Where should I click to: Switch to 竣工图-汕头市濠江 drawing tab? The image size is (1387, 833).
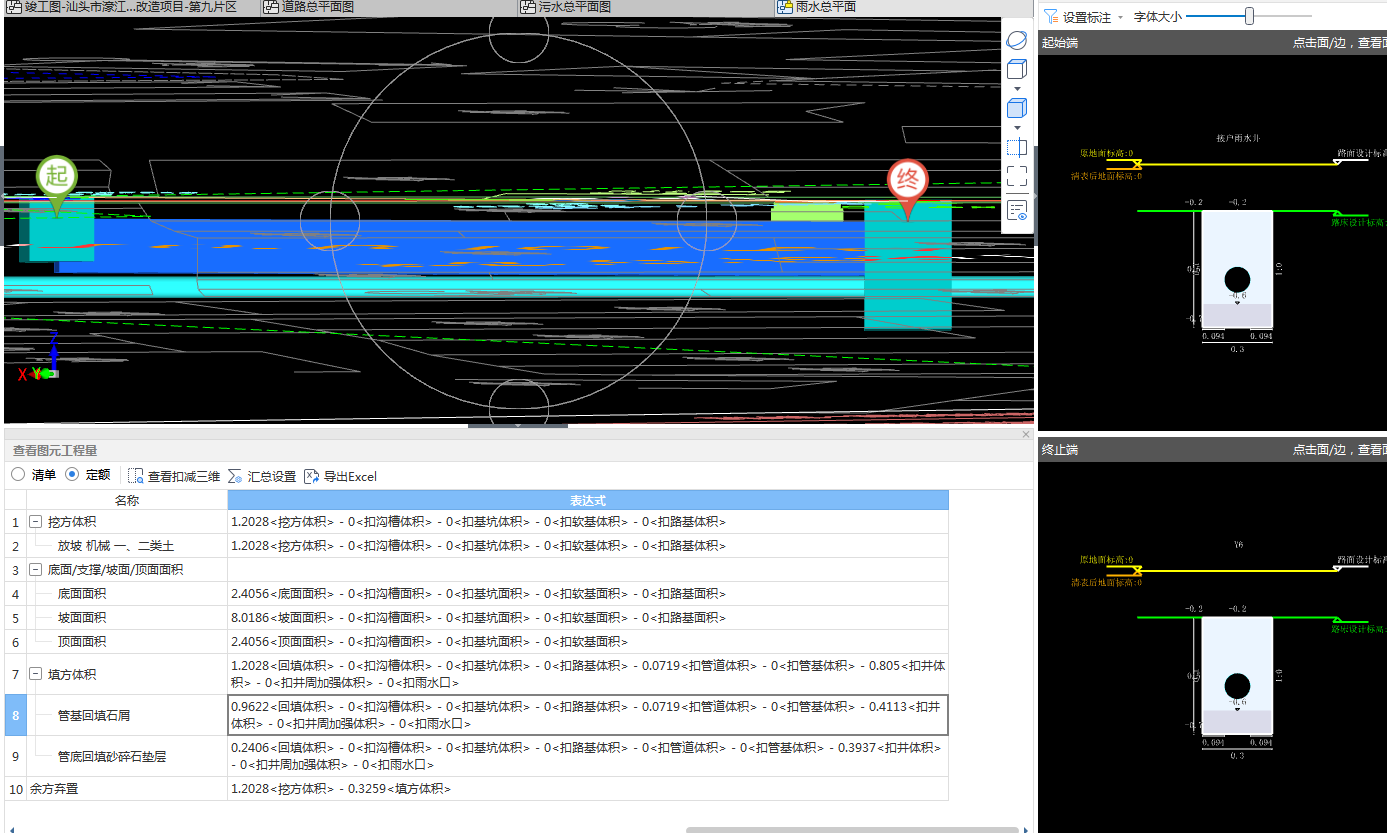click(130, 7)
